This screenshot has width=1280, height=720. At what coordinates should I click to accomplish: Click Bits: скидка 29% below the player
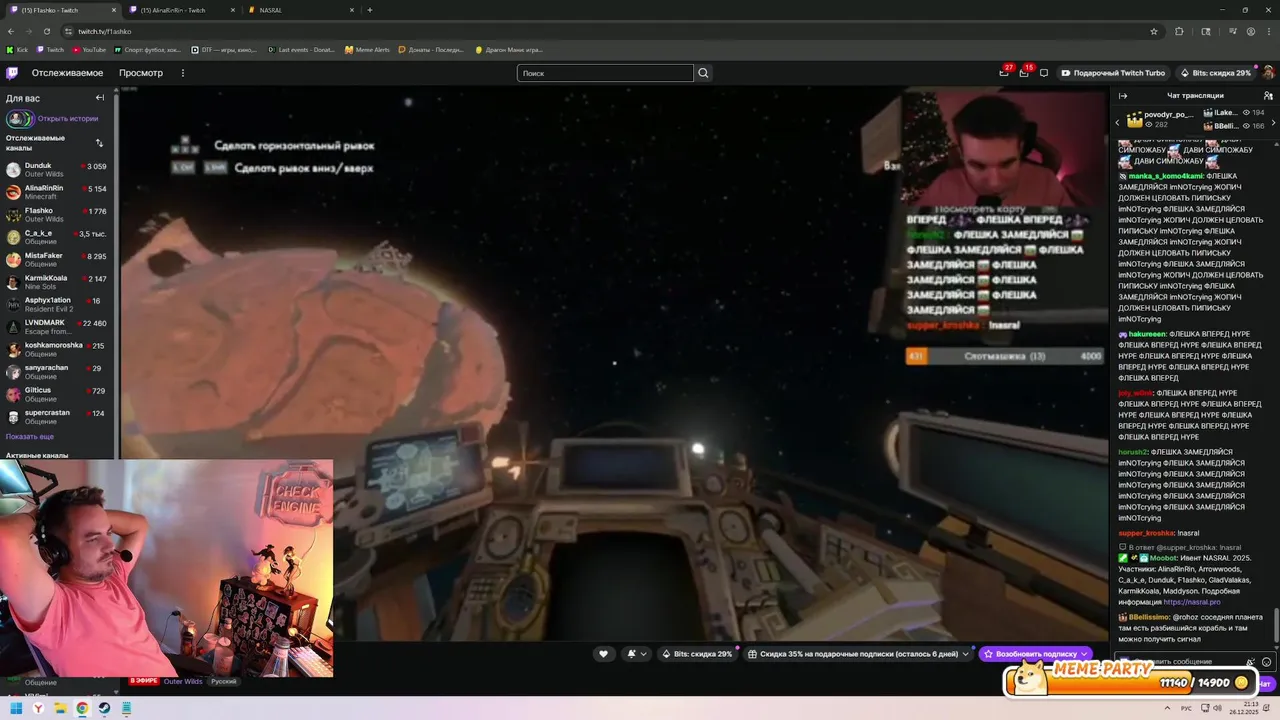click(697, 654)
